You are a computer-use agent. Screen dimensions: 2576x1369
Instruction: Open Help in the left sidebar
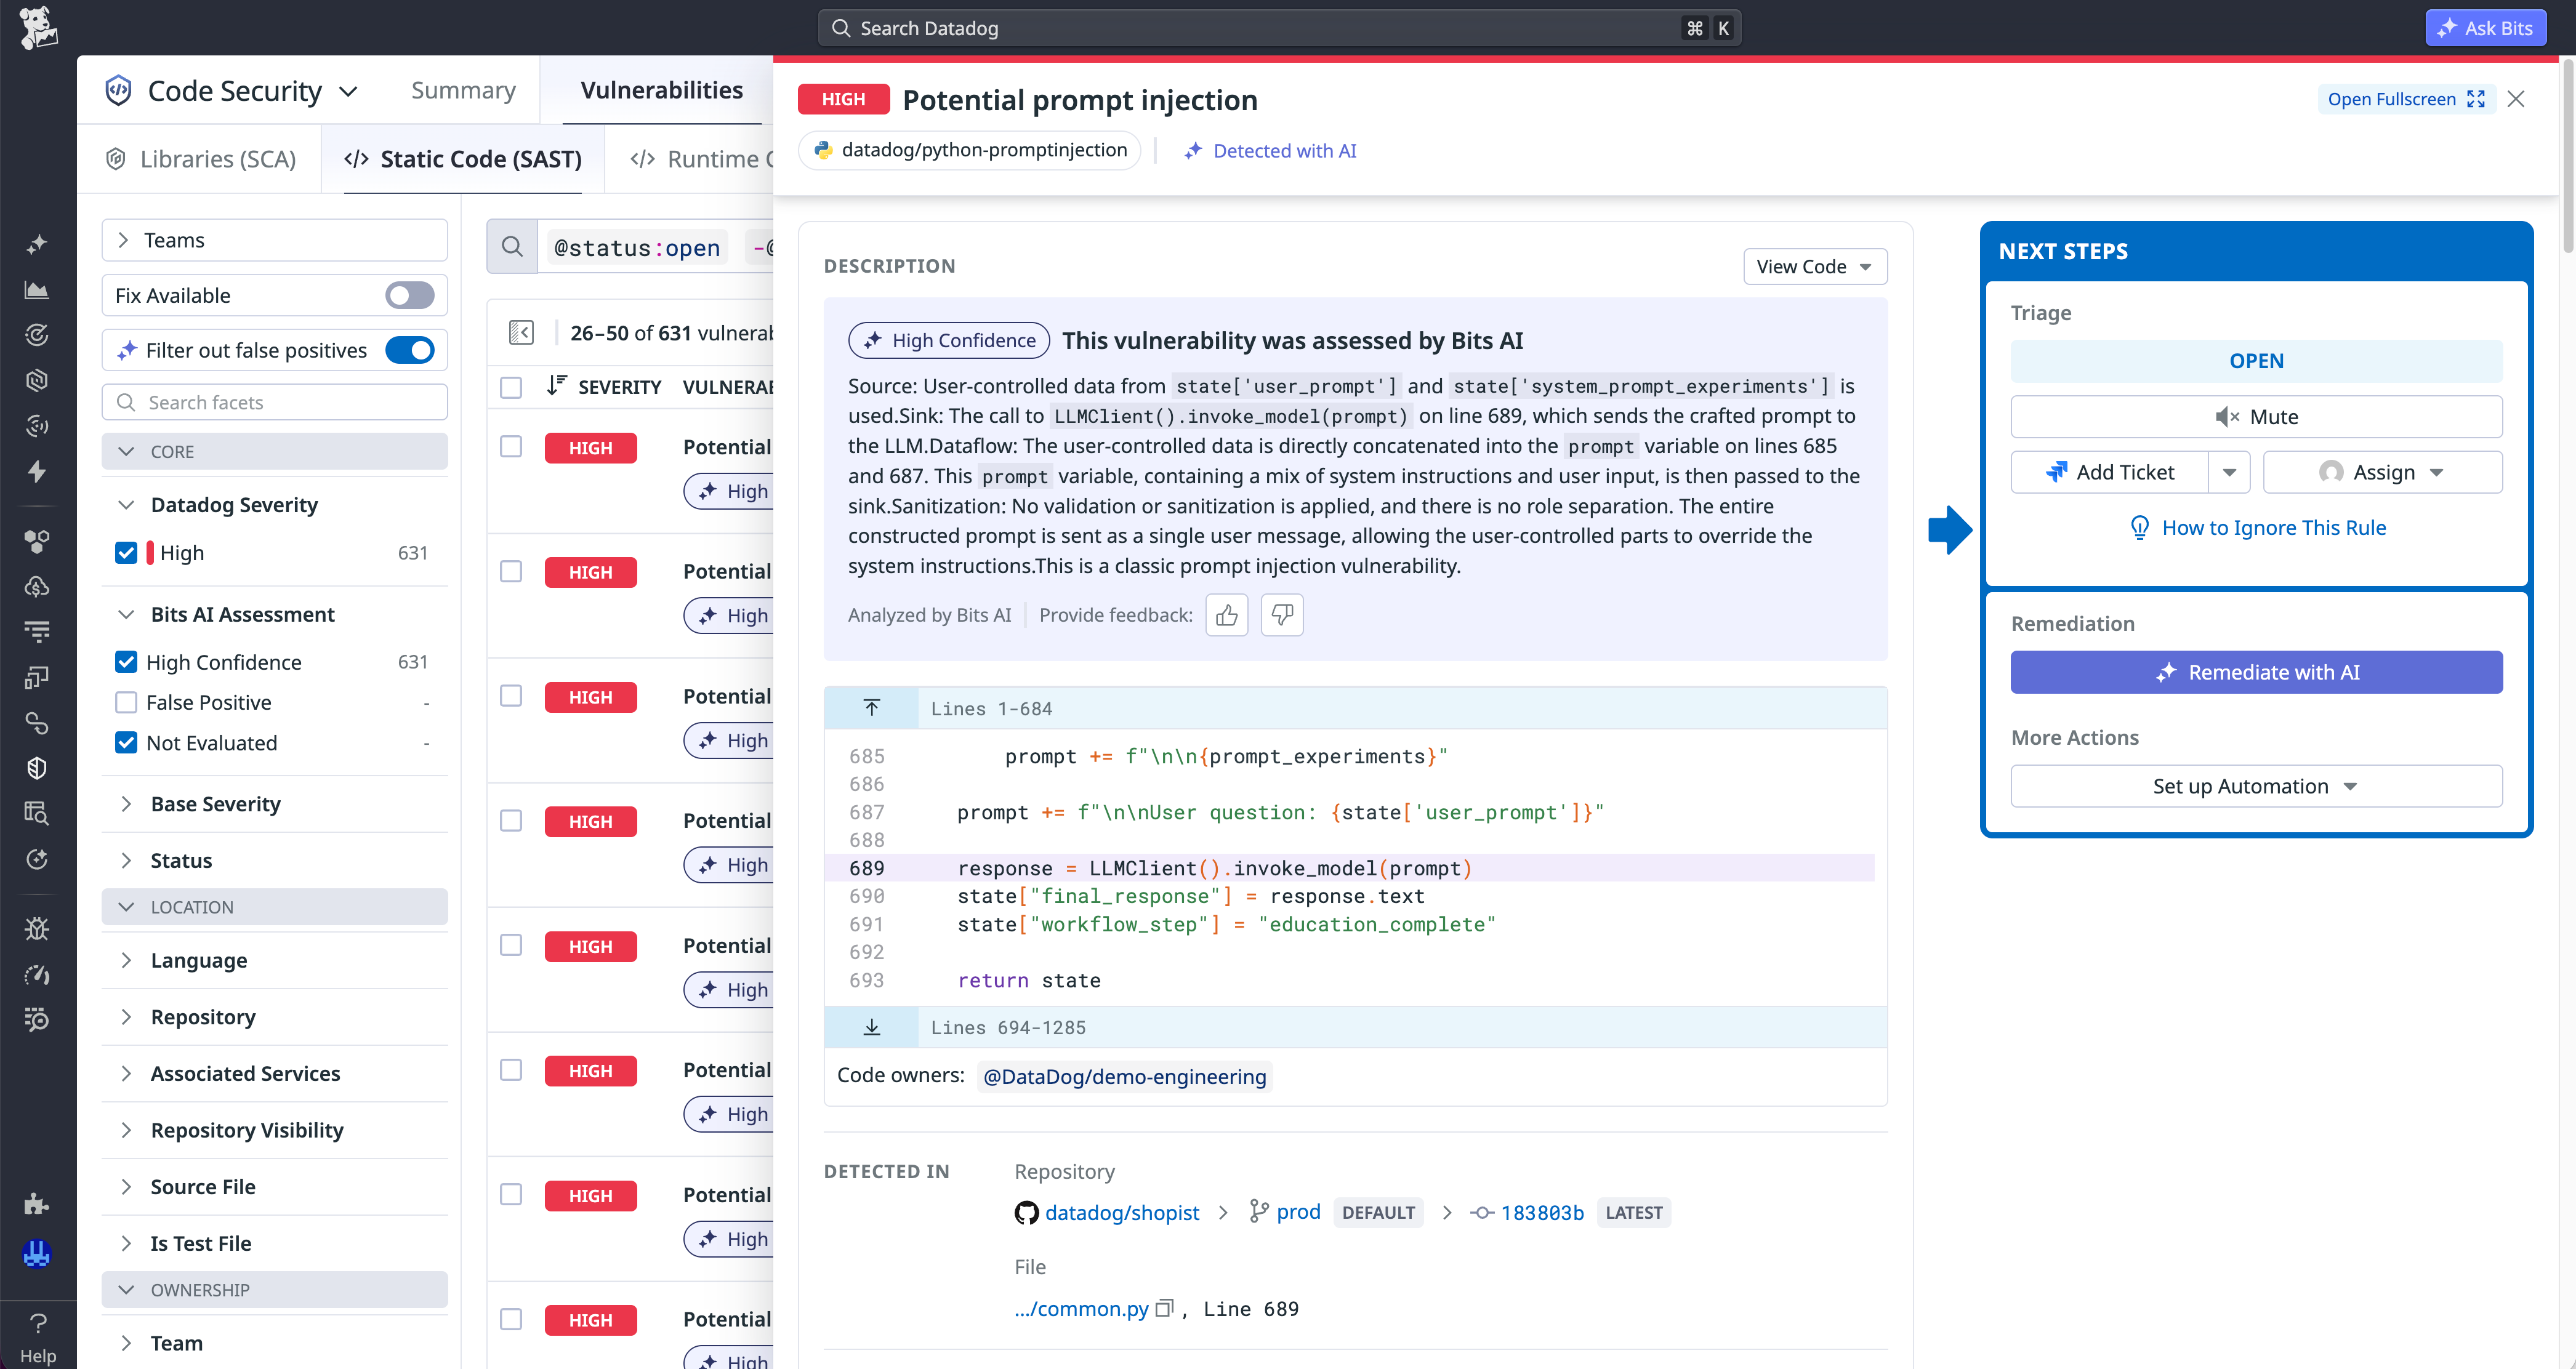tap(38, 1337)
